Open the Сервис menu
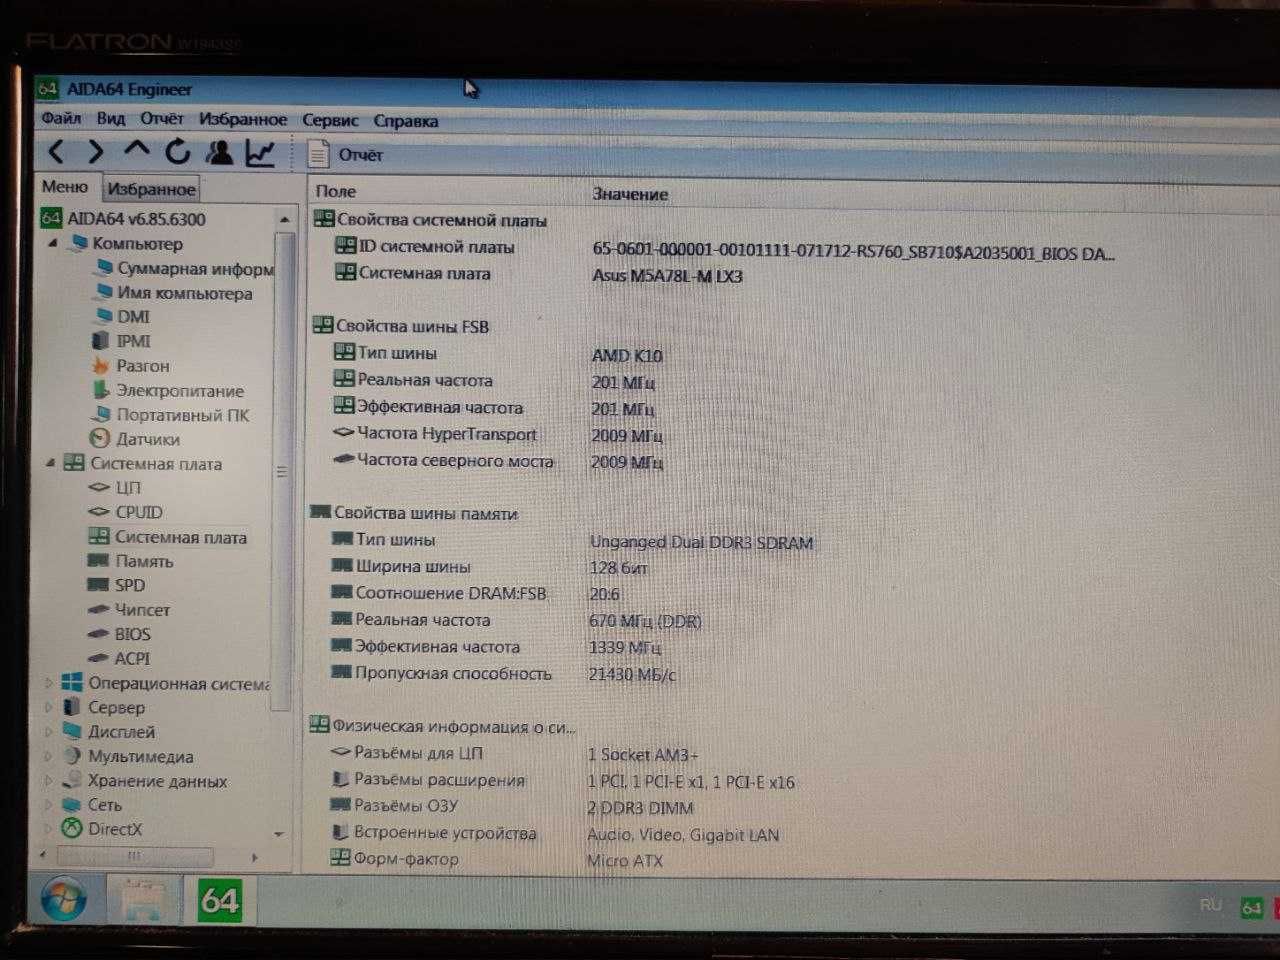This screenshot has width=1280, height=960. tap(330, 120)
